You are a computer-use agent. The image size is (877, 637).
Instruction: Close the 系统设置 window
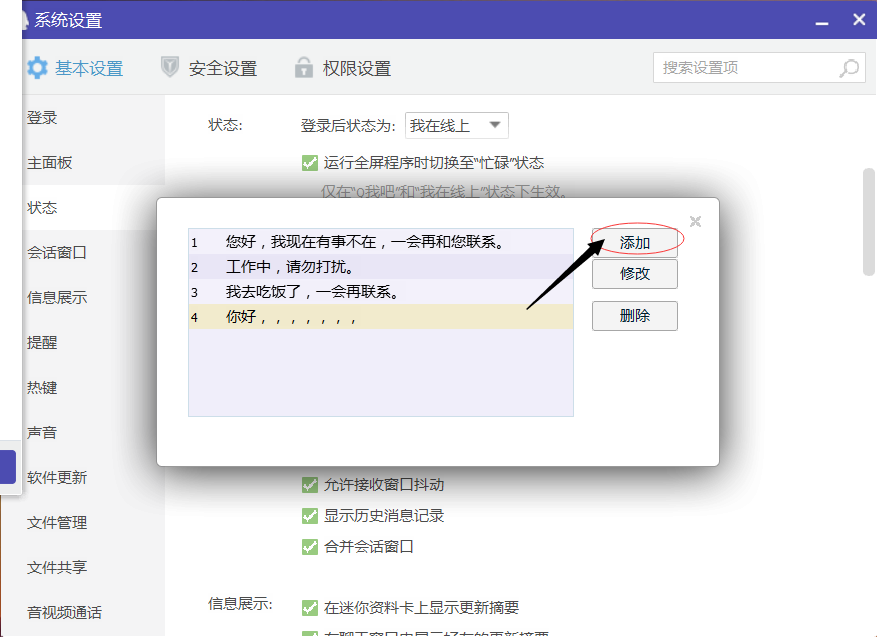tap(858, 19)
